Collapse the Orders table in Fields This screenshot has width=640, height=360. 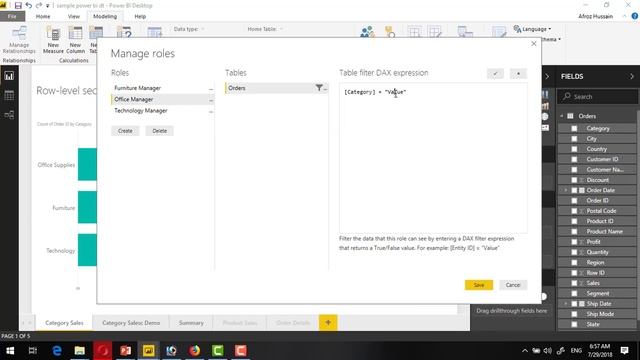[x=562, y=116]
